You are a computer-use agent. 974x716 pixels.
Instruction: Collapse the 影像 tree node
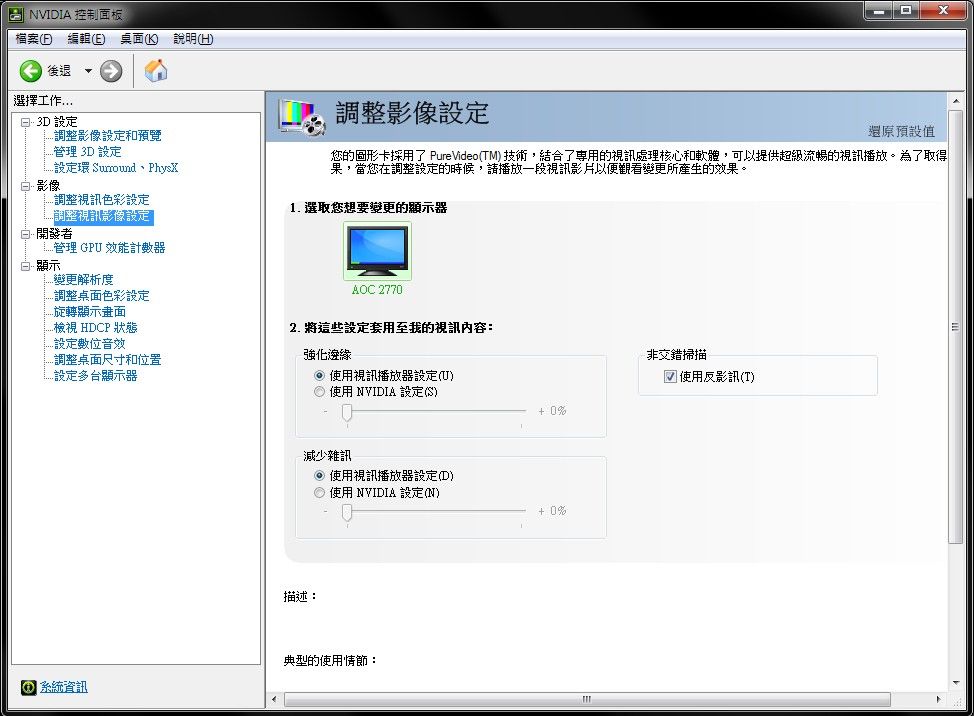[26, 186]
